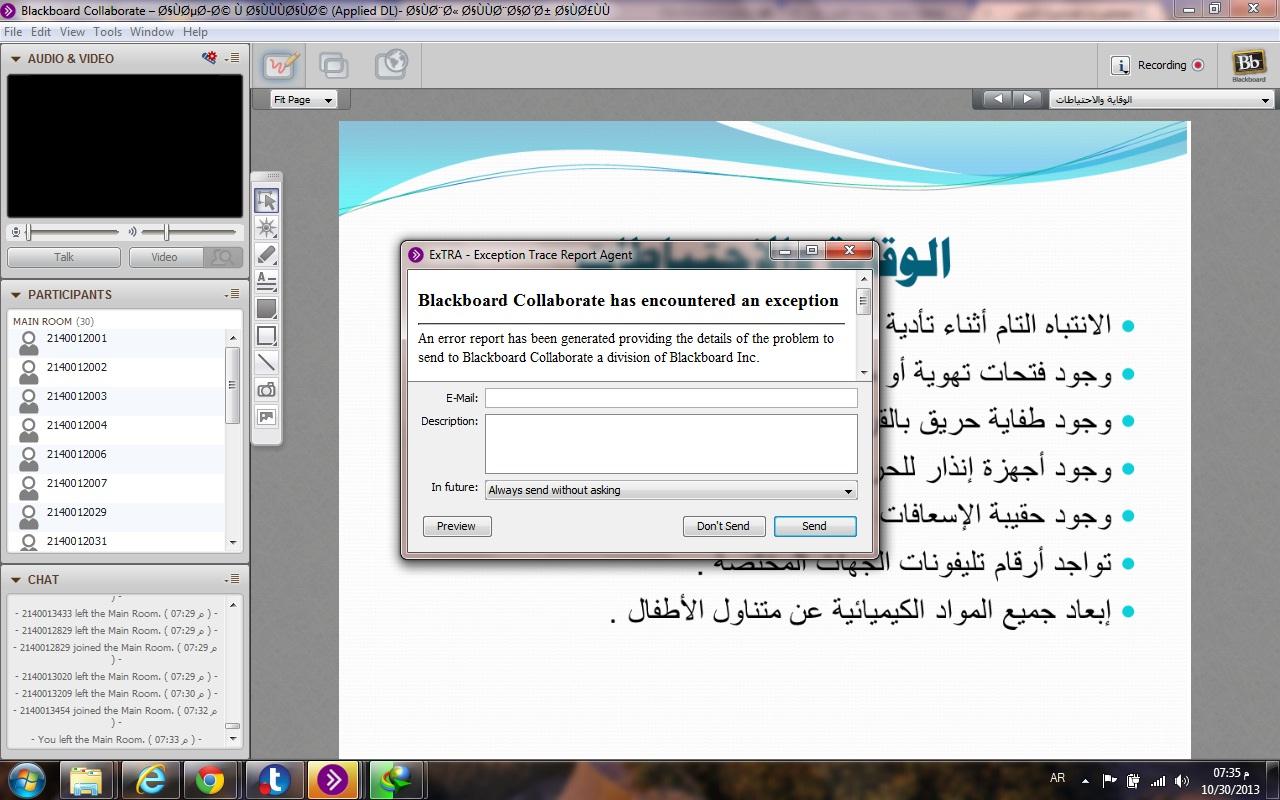The image size is (1280, 800).
Task: Collapse the Participants panel
Action: [15, 295]
